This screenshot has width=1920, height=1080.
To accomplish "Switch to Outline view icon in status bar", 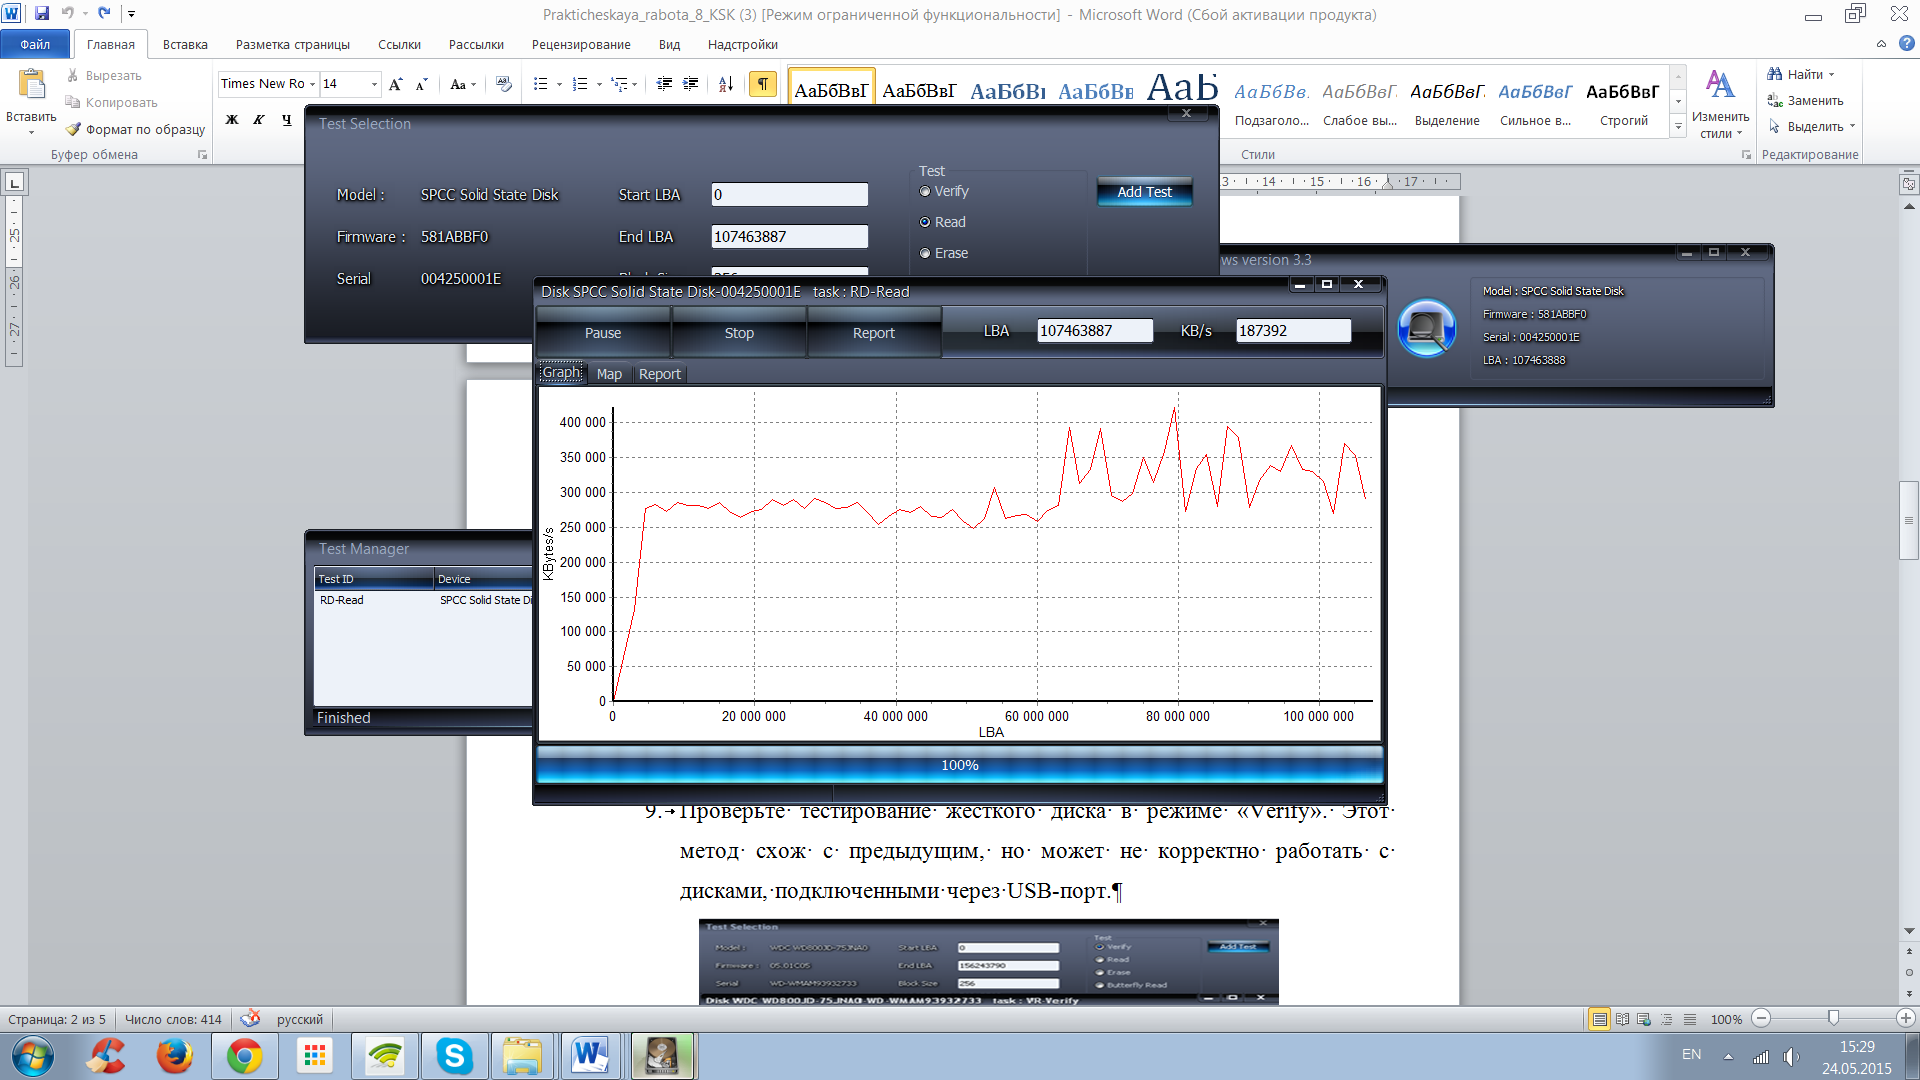I will pos(1667,1019).
